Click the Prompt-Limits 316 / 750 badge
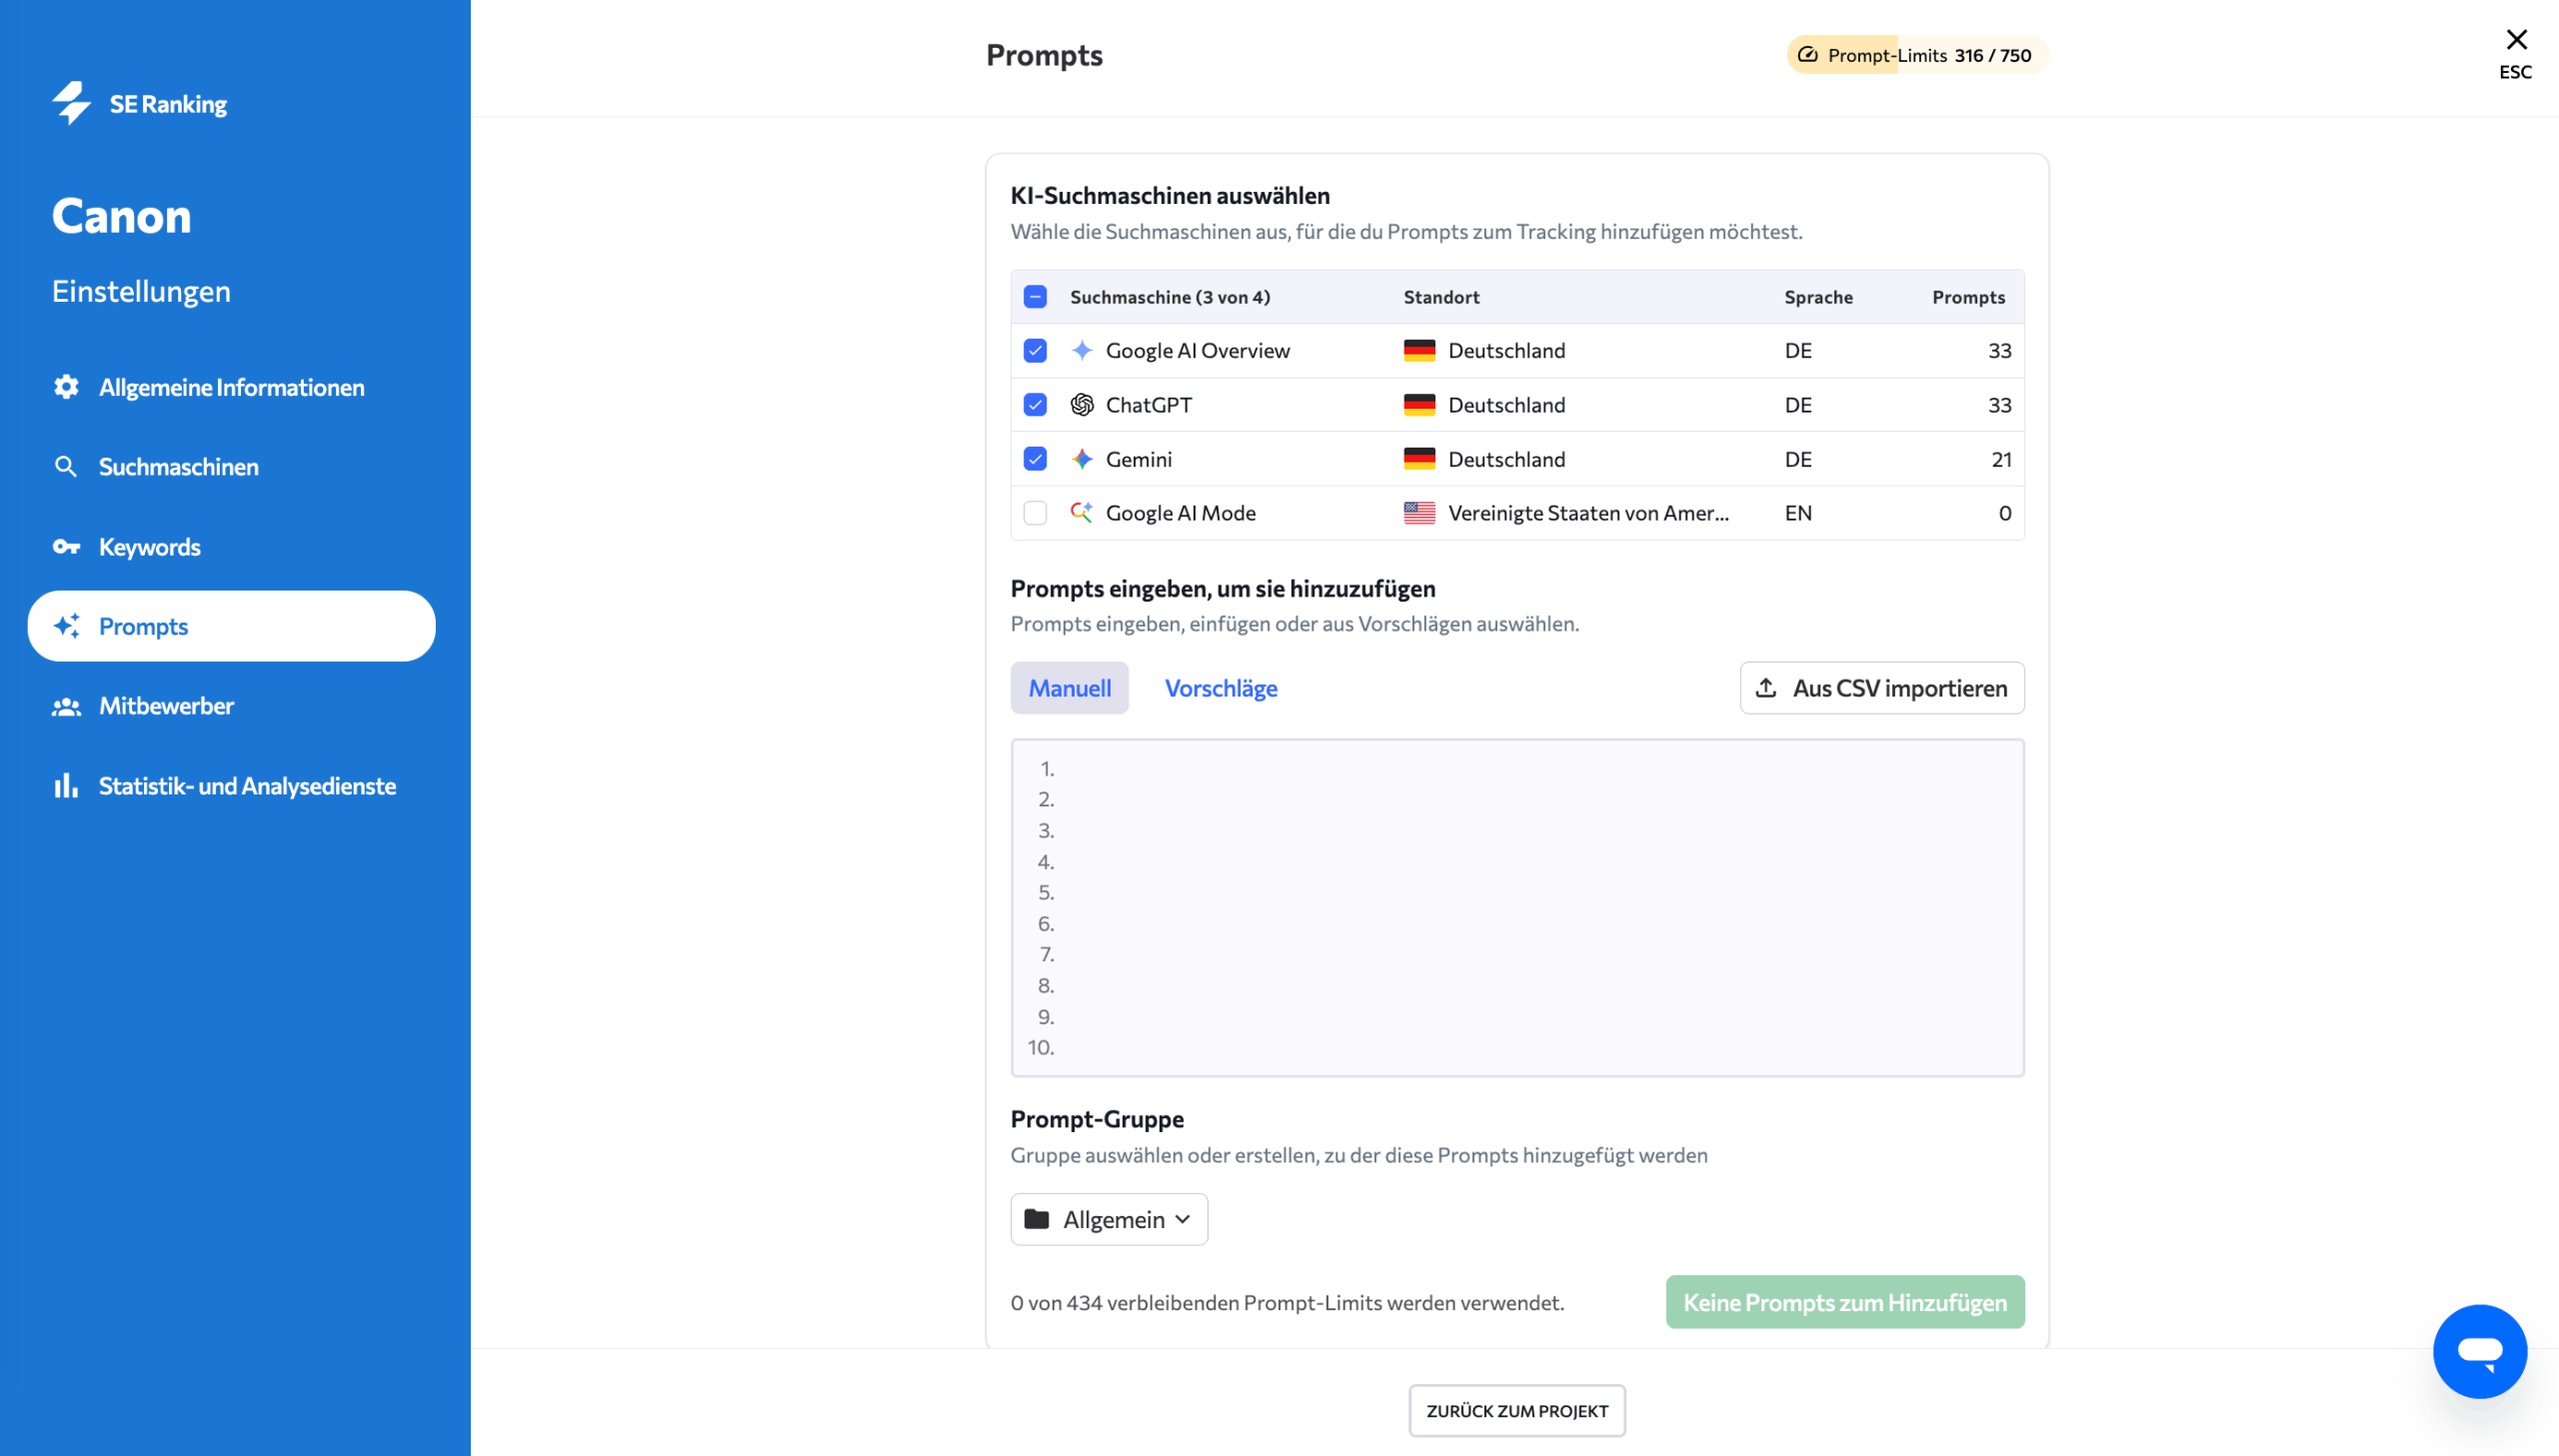Screen dimensions: 2559x1456 click(x=1917, y=55)
